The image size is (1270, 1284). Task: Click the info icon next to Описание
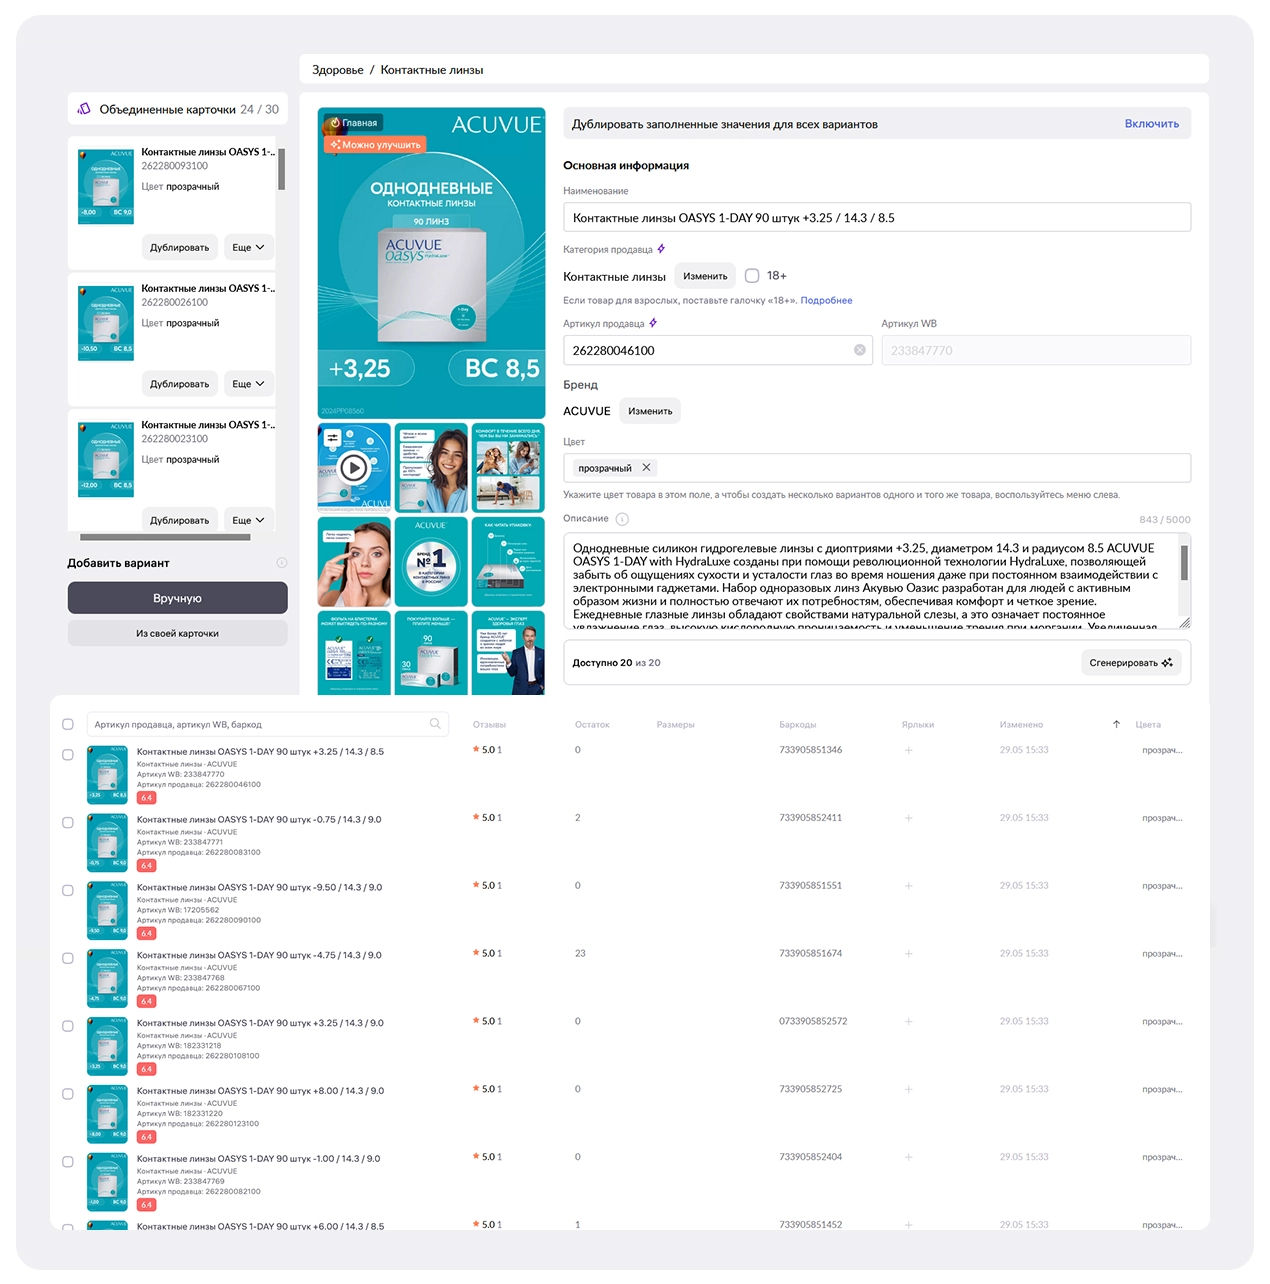coord(622,519)
